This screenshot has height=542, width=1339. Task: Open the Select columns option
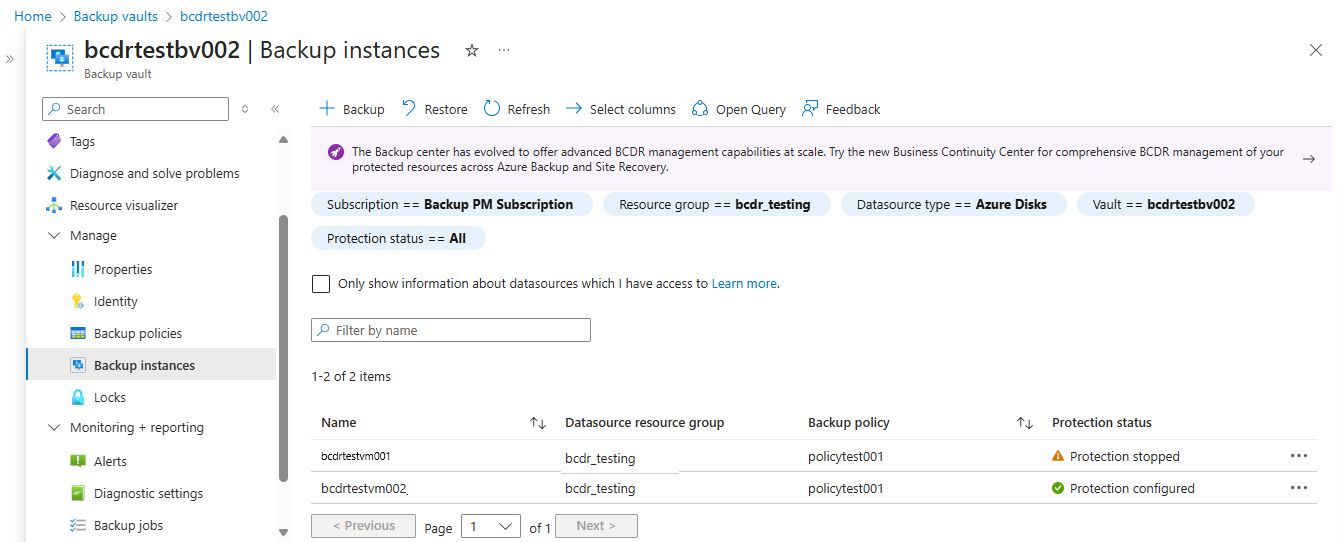(621, 109)
